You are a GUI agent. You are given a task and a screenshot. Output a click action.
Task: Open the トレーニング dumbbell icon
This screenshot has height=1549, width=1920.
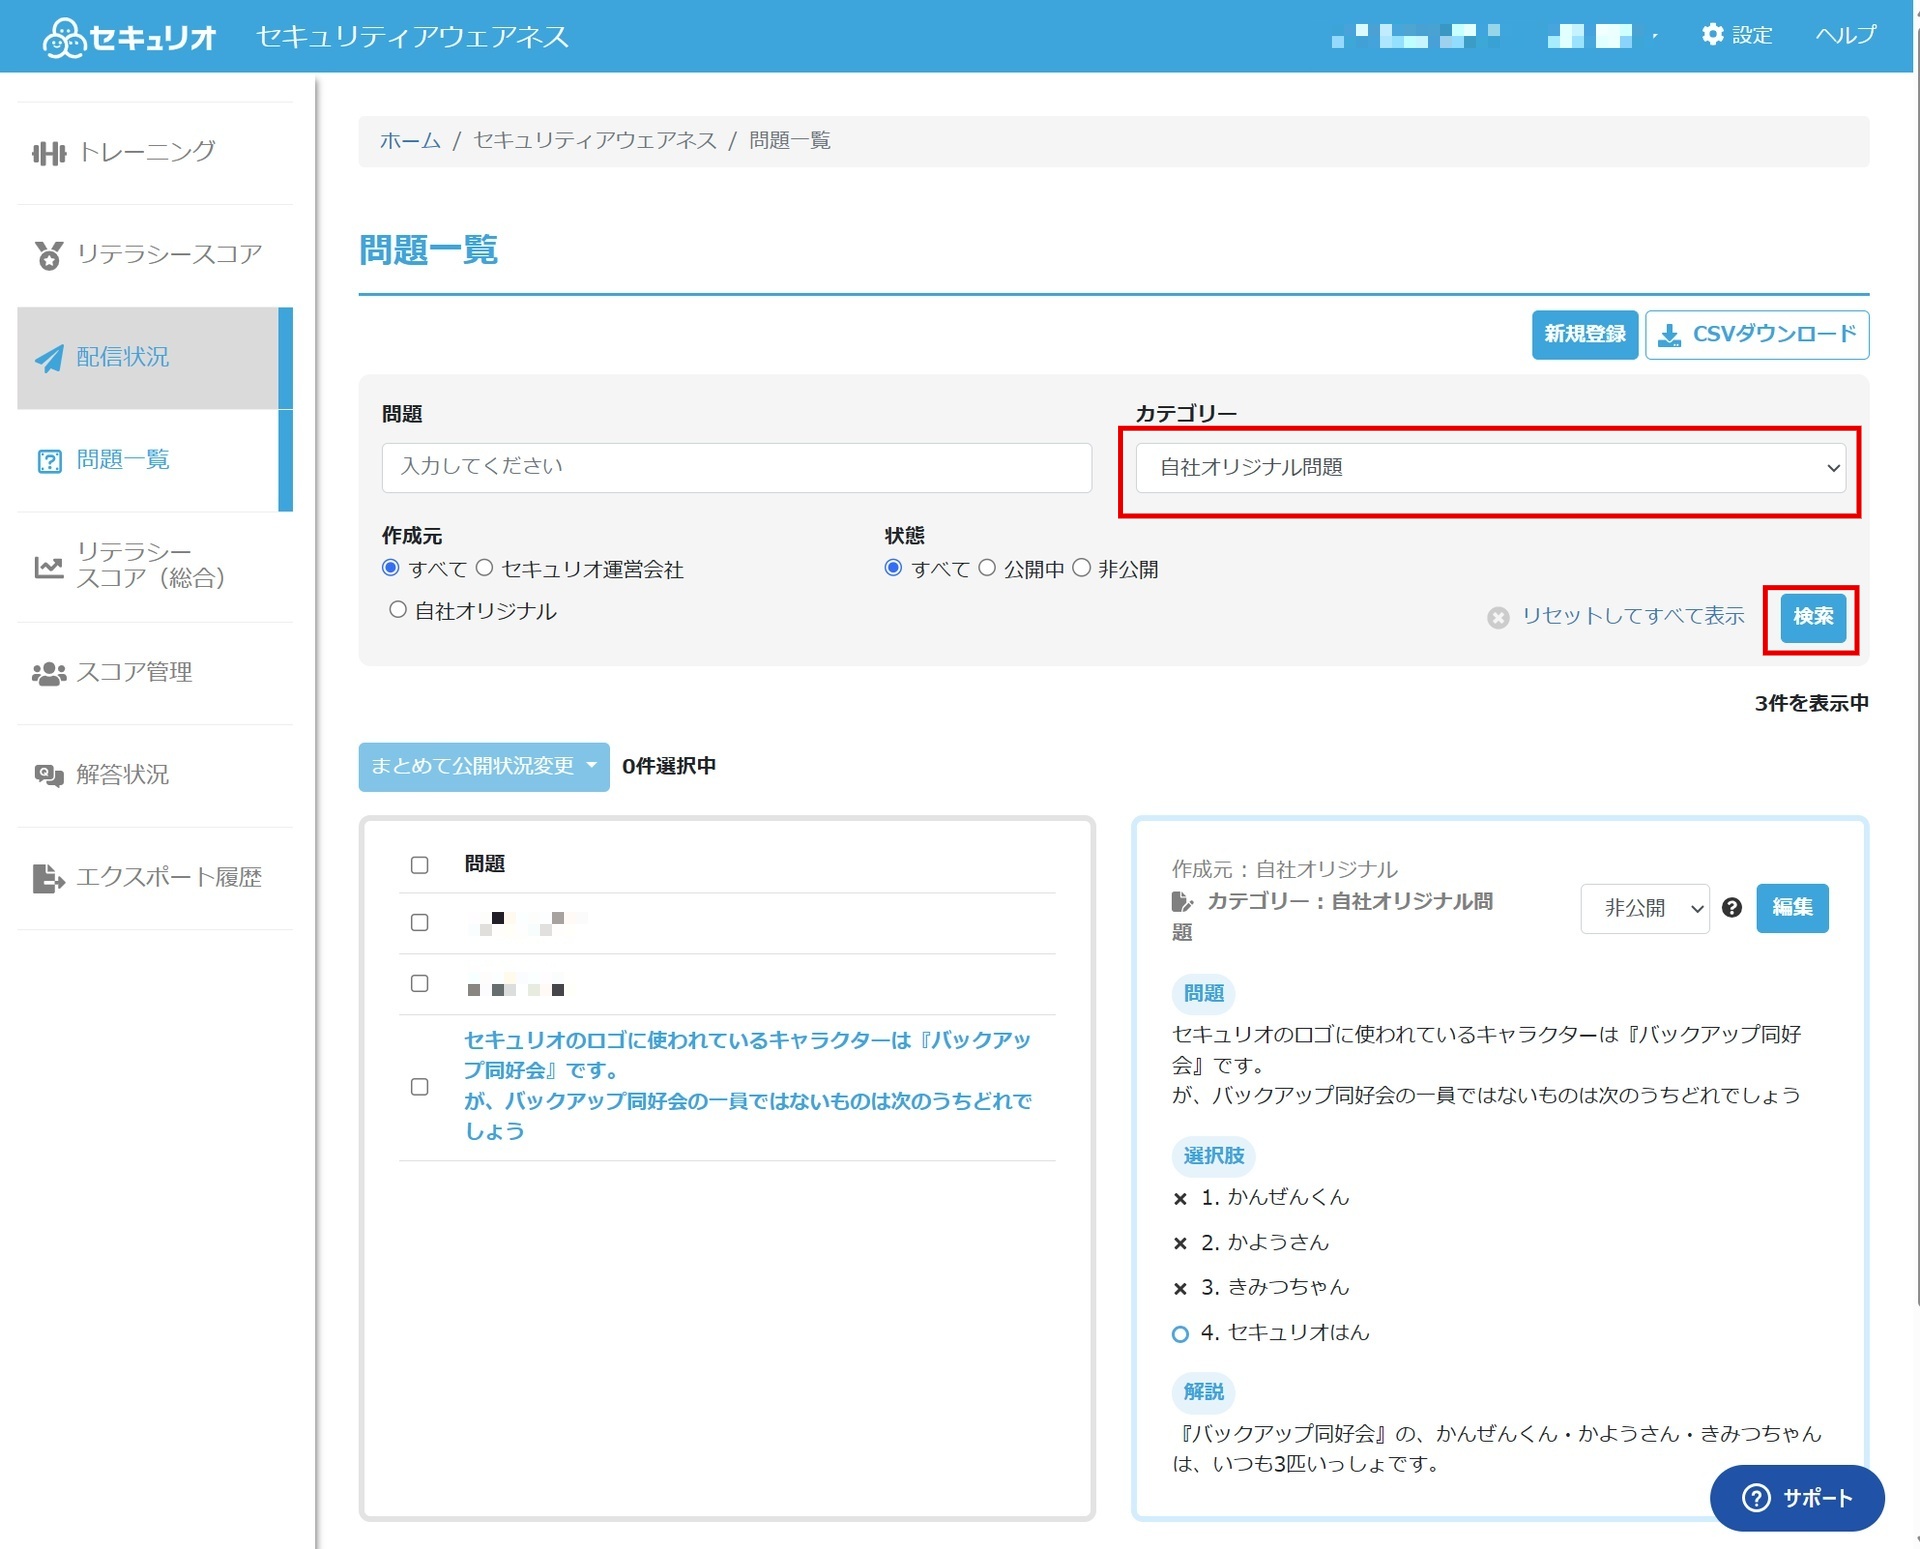coord(48,153)
